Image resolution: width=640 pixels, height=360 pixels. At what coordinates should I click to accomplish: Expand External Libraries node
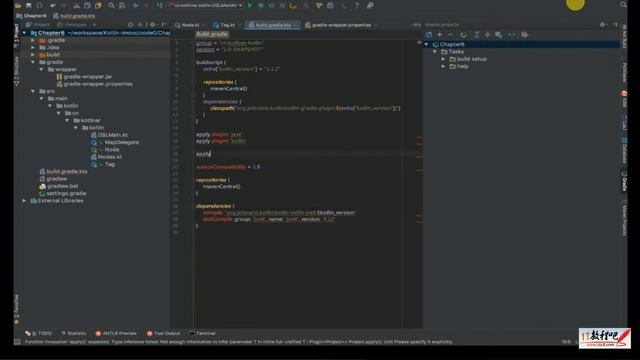pyautogui.click(x=24, y=201)
